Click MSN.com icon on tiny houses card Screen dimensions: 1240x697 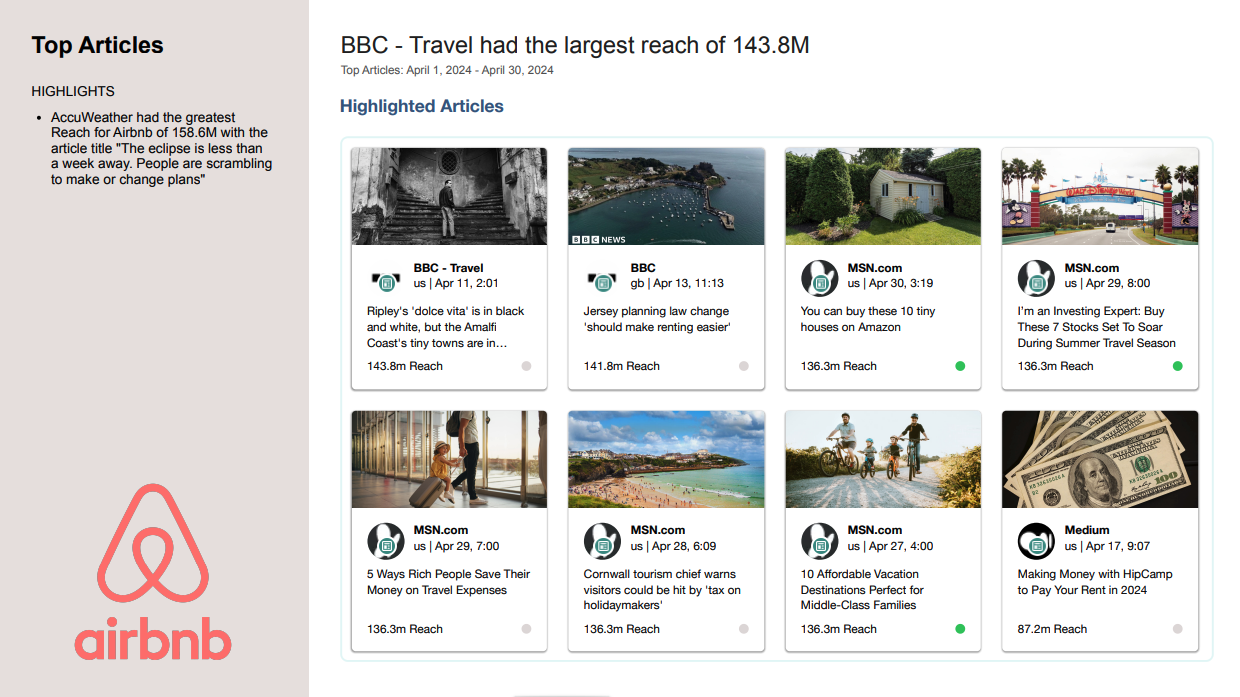819,278
